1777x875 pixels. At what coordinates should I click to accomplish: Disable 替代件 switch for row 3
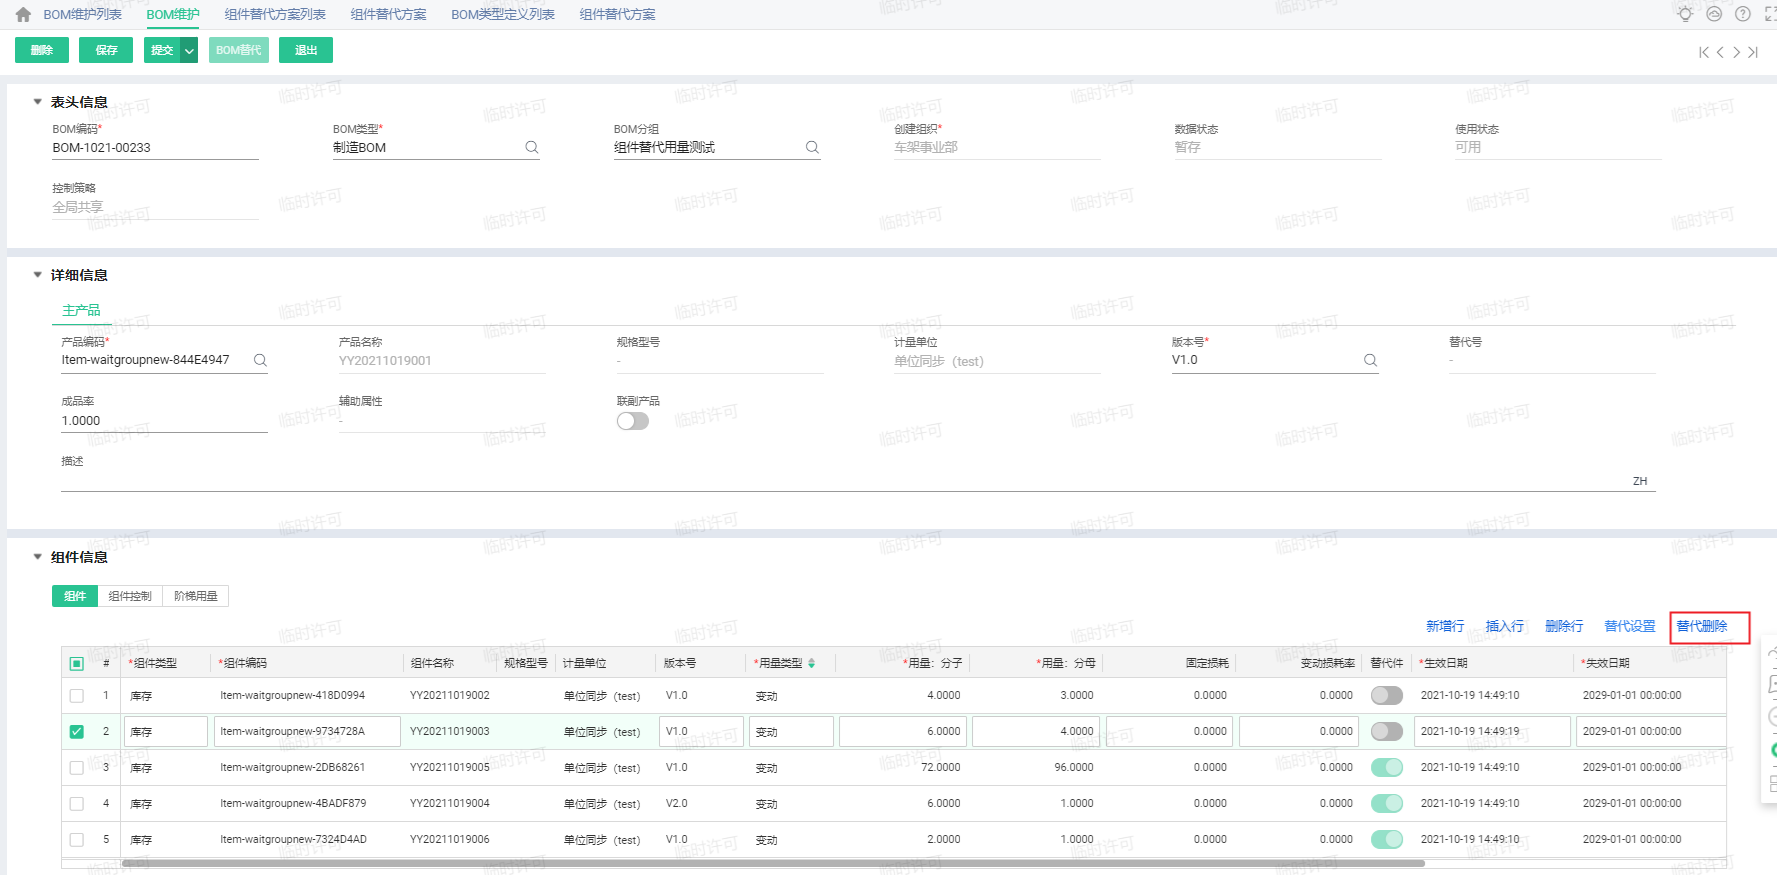click(1387, 767)
